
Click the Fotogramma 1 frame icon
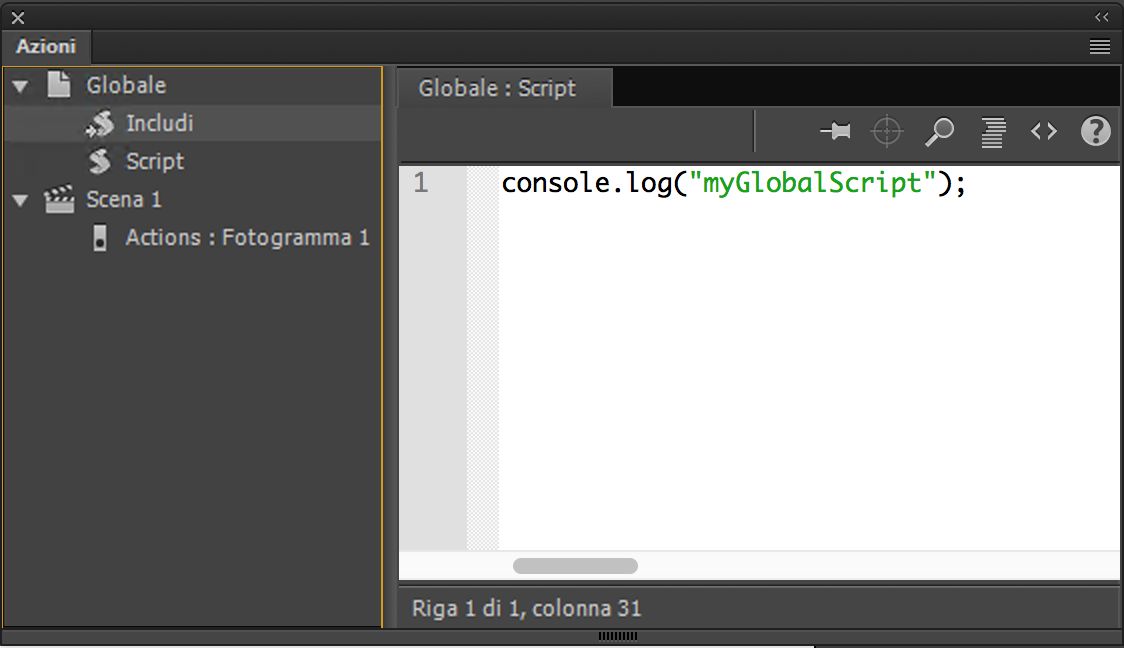100,238
